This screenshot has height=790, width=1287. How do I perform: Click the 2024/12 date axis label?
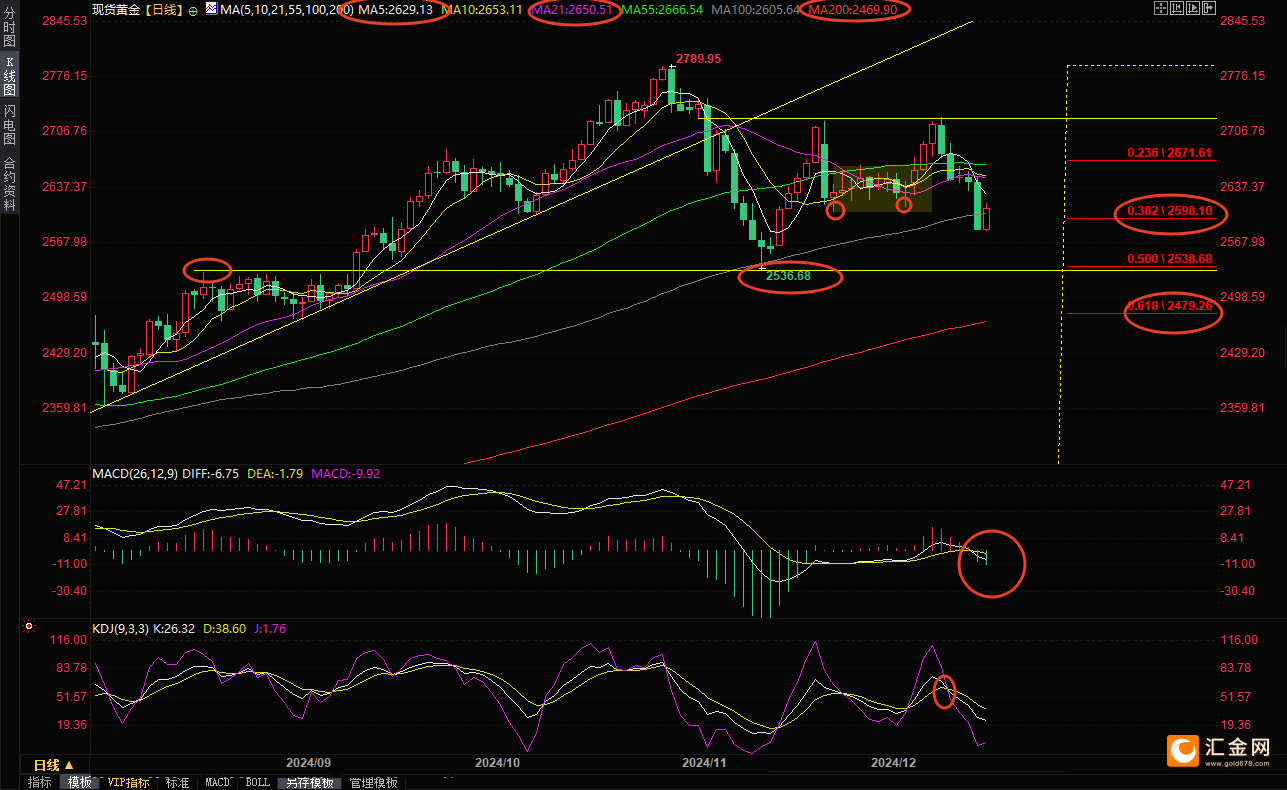pos(893,763)
